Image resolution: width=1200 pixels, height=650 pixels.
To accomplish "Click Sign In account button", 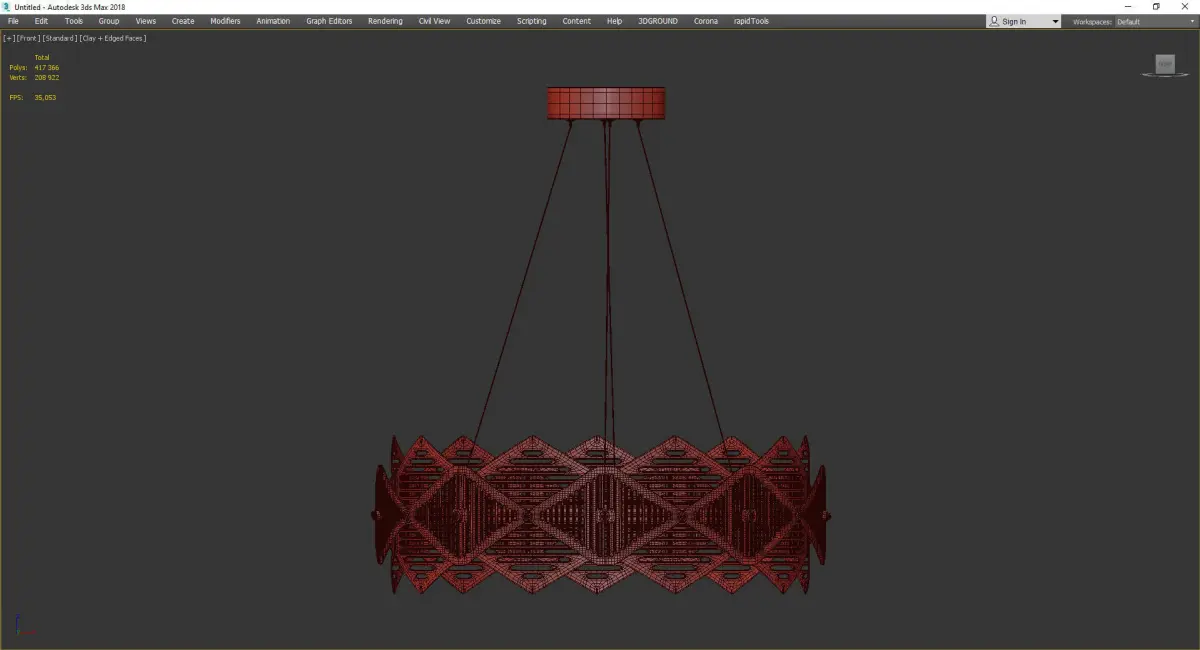I will coord(1016,21).
